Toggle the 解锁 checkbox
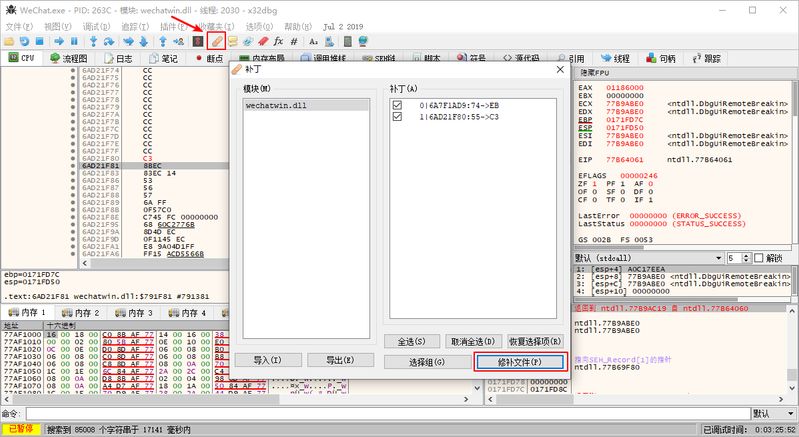Screen dimensions: 799x437 click(x=759, y=258)
